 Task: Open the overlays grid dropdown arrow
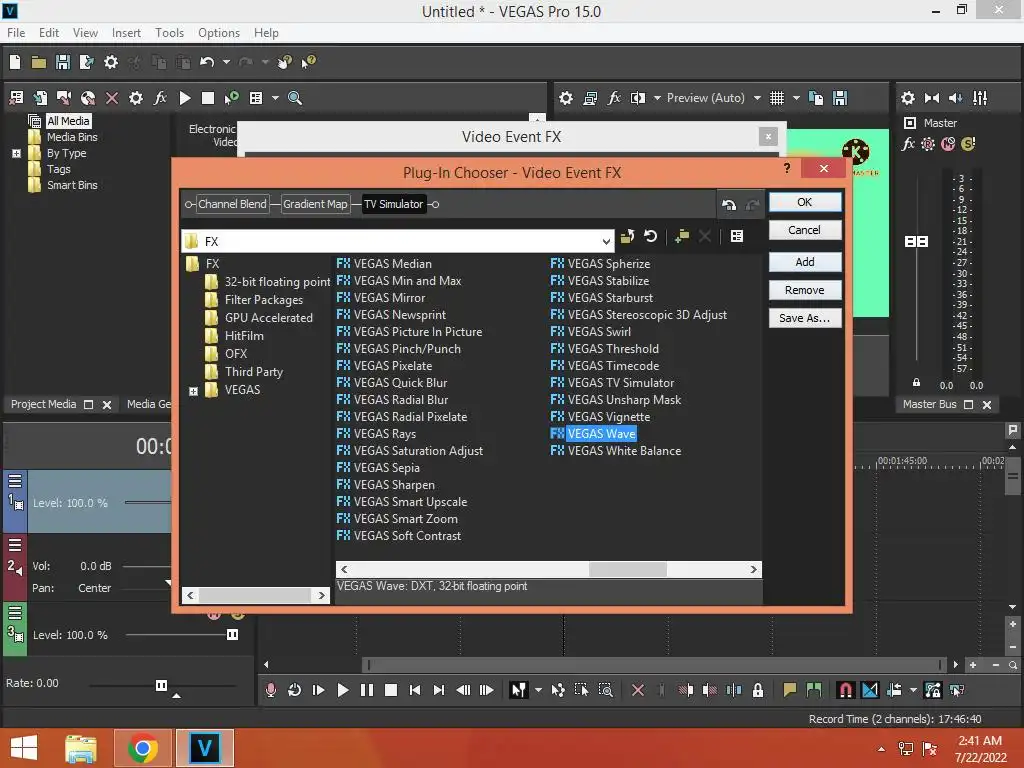(796, 98)
